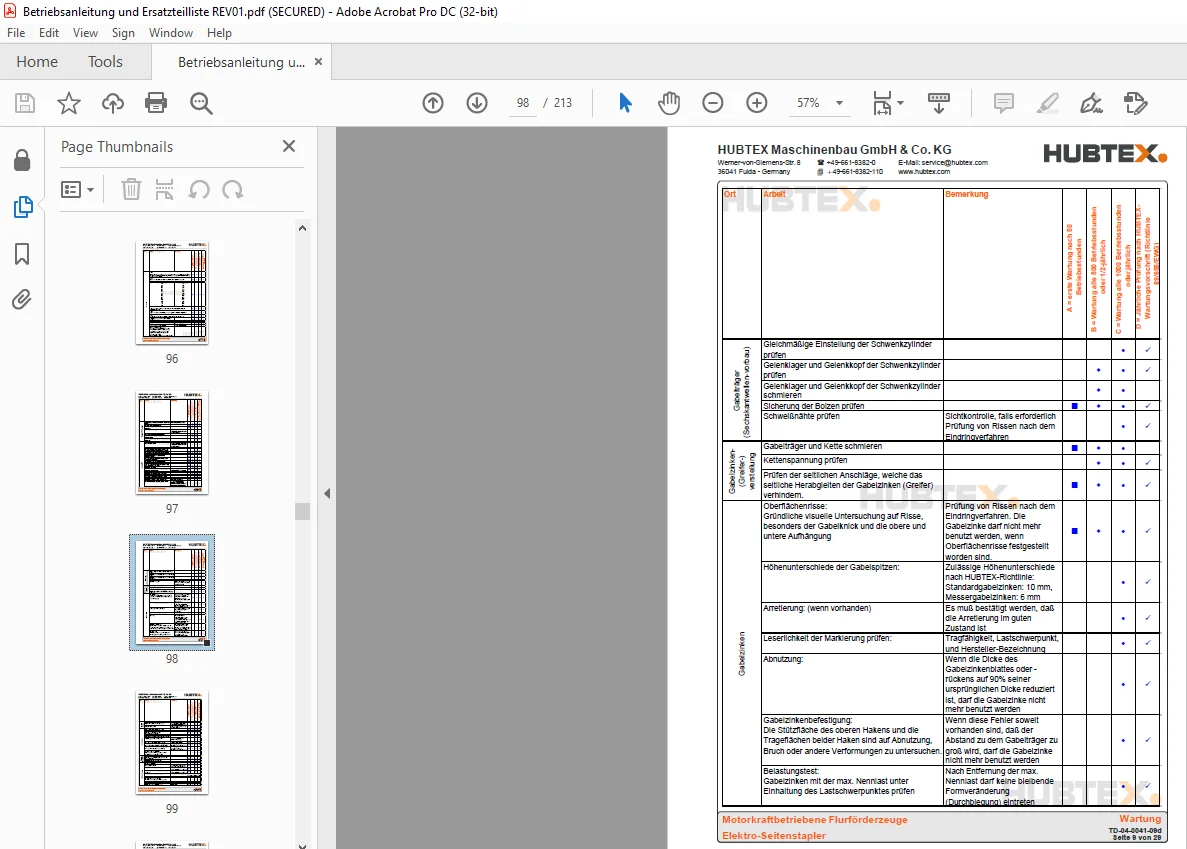Click the thumbnails scrollbar handle

[302, 512]
